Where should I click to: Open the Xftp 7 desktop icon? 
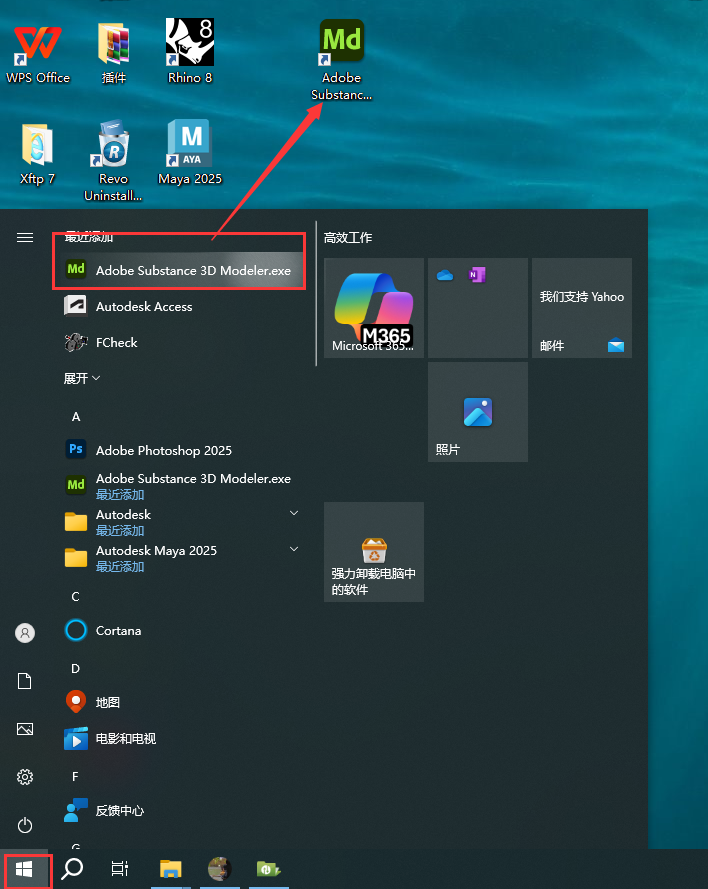[37, 154]
